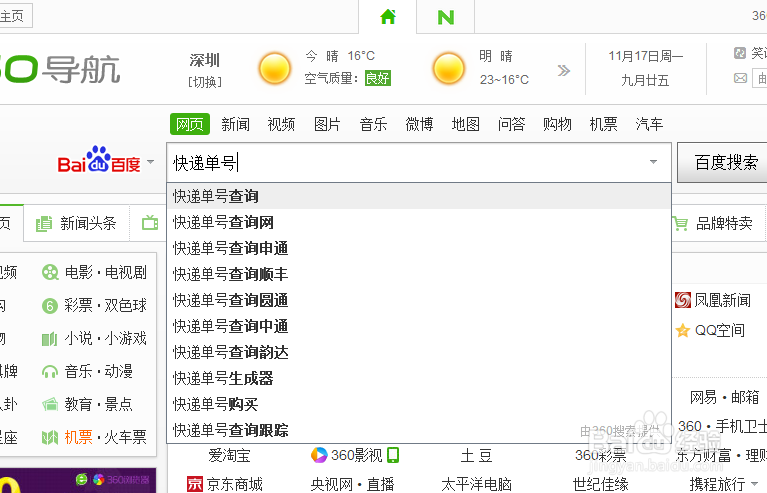This screenshot has height=493, width=767.
Task: Open the 新闻头条 tab
Action: pos(76,224)
